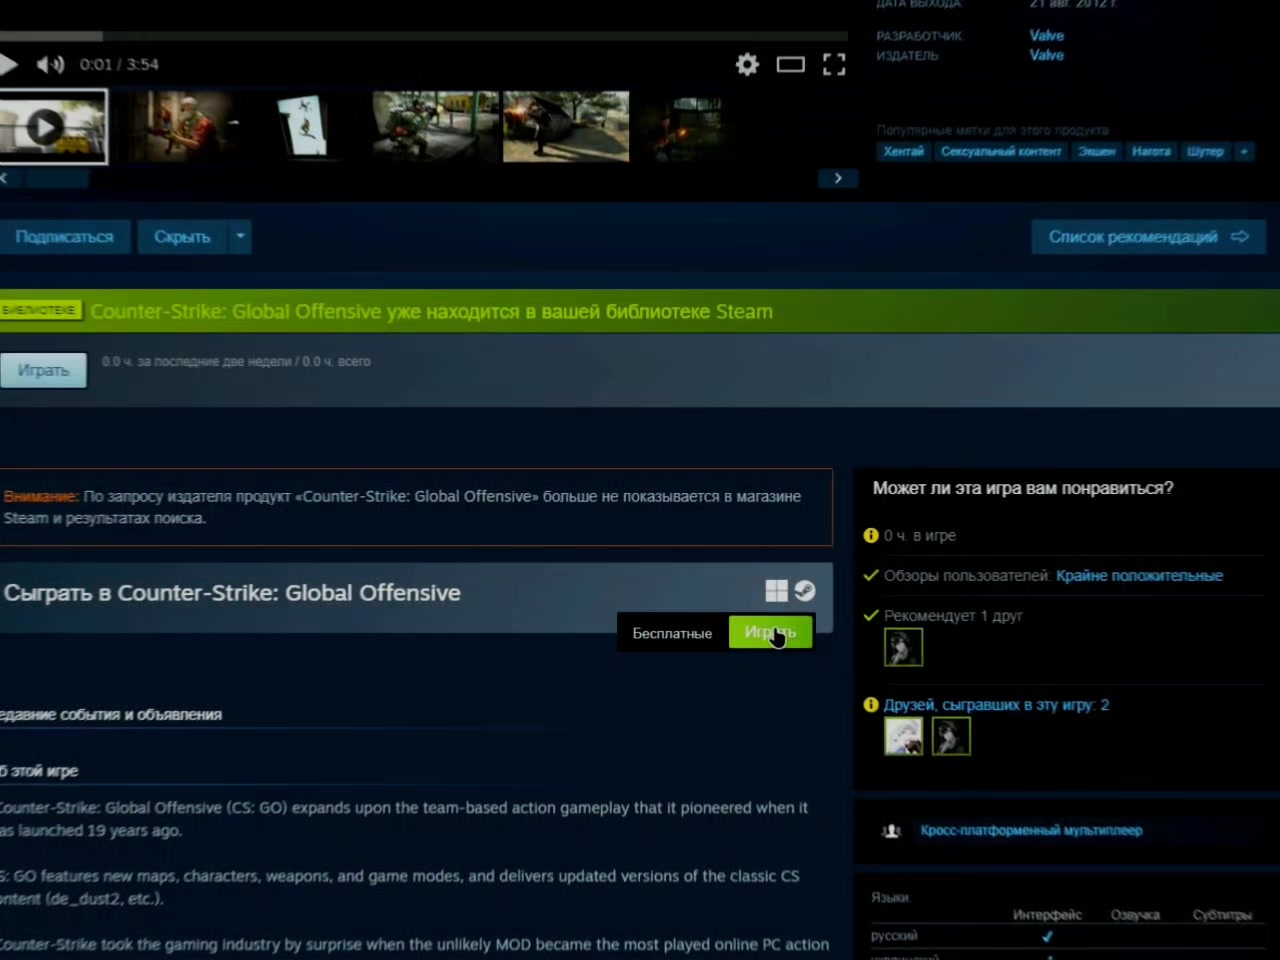Click the green Играть button
The image size is (1280, 960).
click(x=770, y=632)
